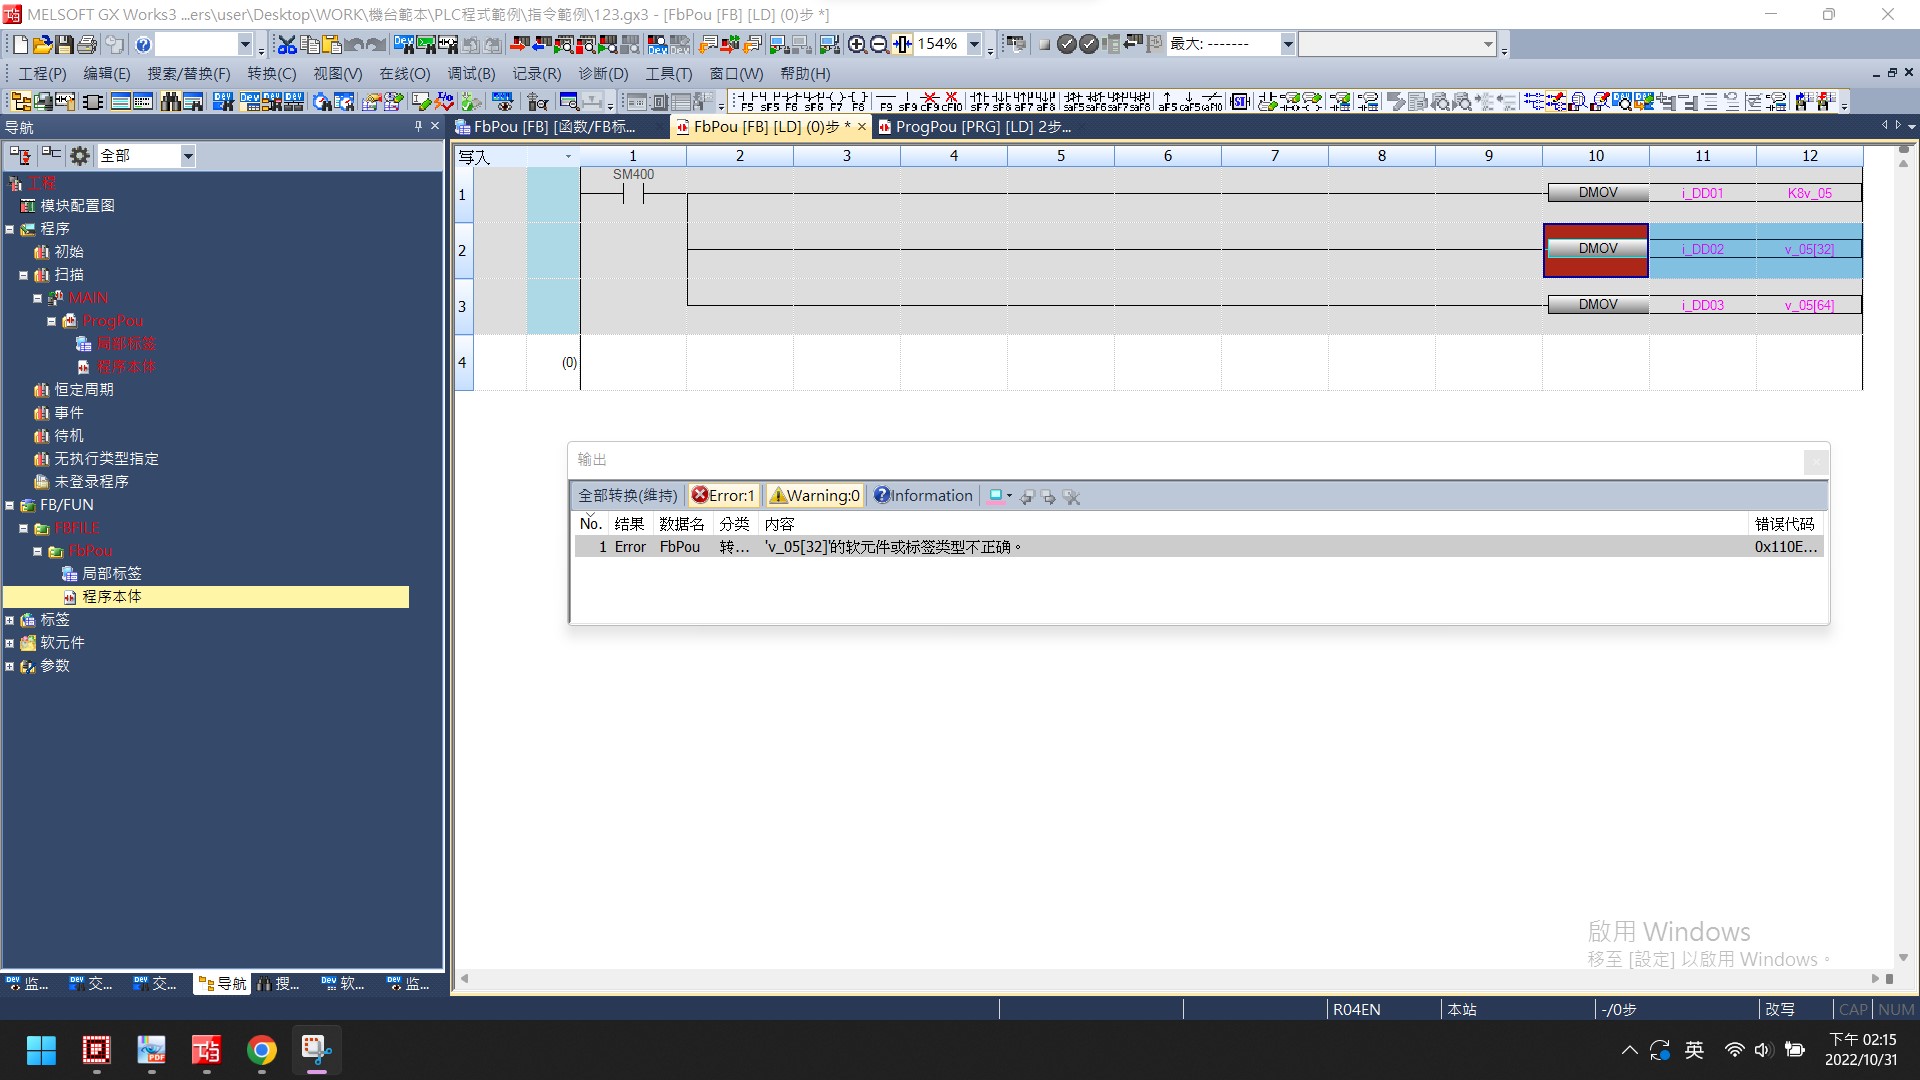Click the Cut scissors icon

tap(287, 44)
